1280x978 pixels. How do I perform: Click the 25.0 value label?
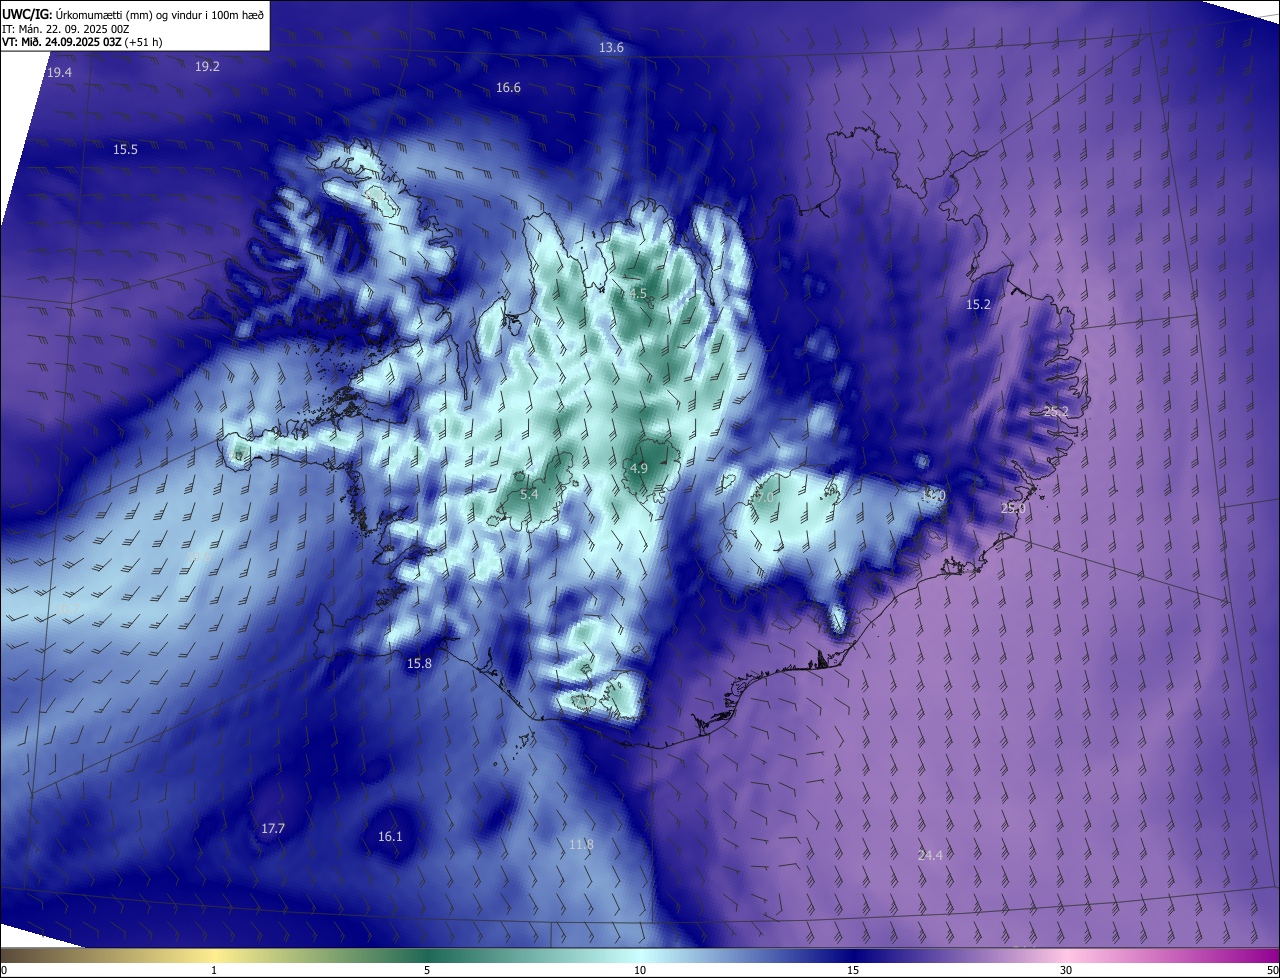[1013, 509]
